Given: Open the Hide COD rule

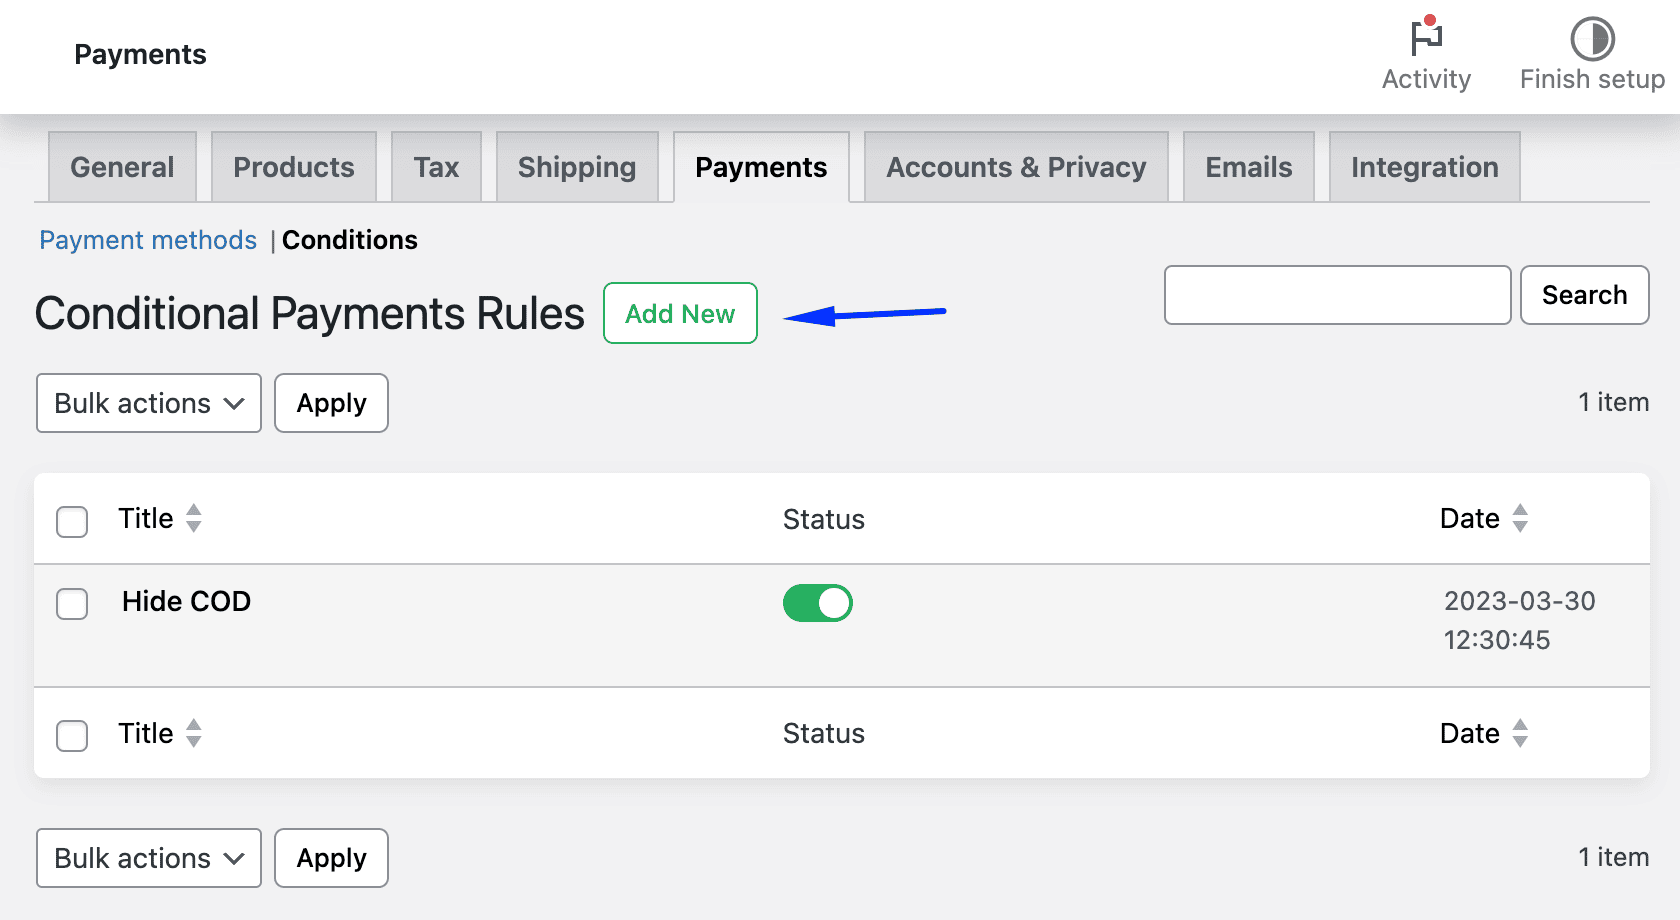Looking at the screenshot, I should (x=186, y=601).
